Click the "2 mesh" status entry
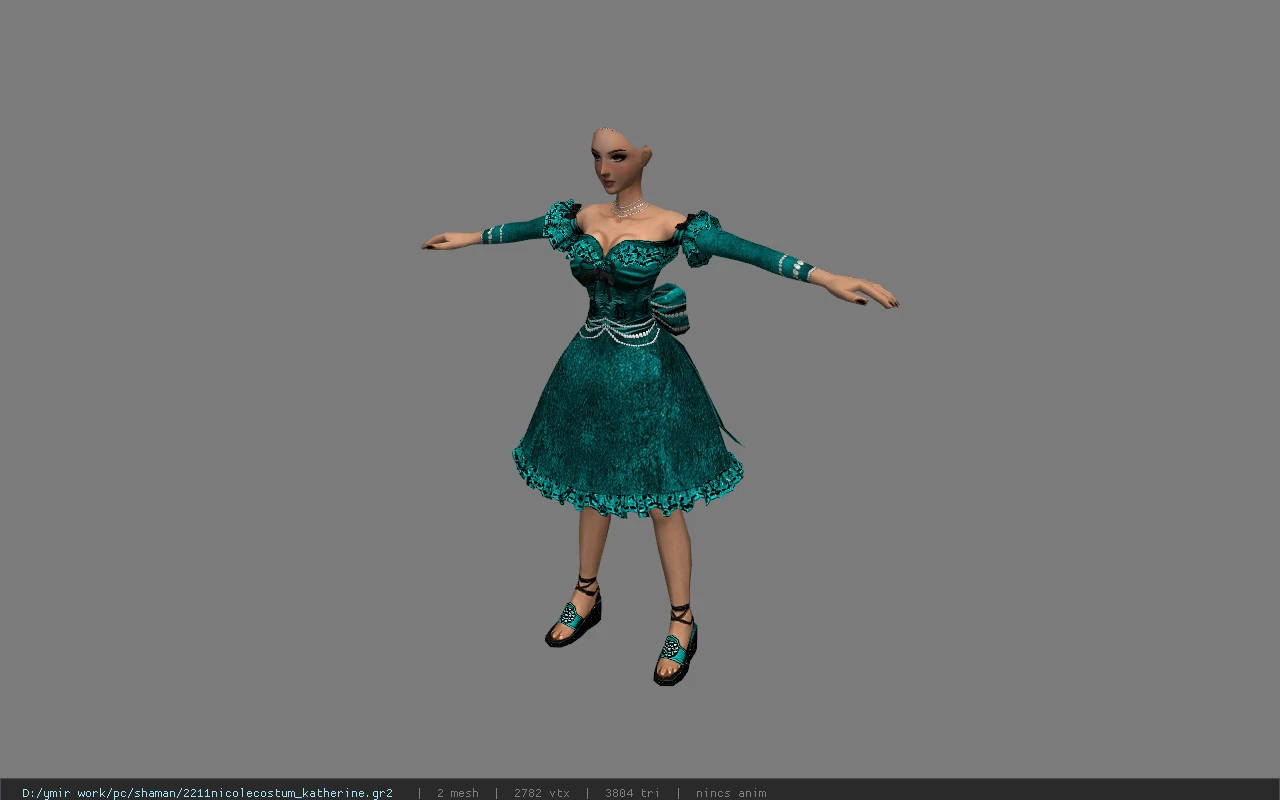This screenshot has width=1280, height=800. tap(457, 793)
